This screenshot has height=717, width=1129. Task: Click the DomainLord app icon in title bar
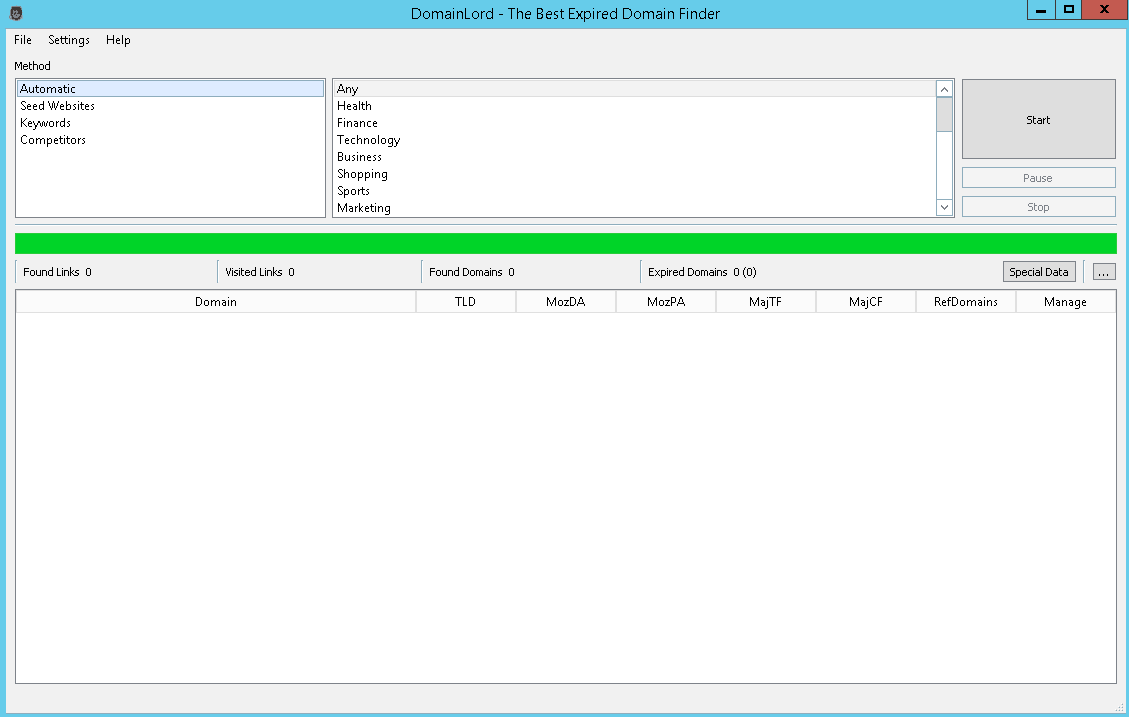(16, 13)
